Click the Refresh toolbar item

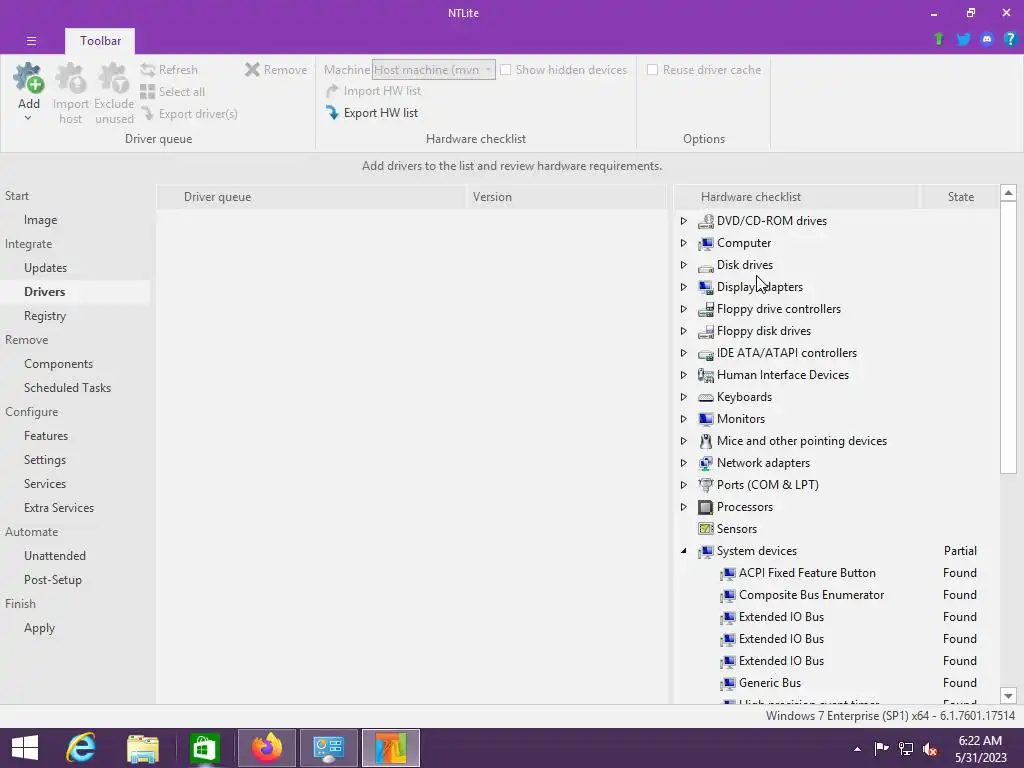coord(169,69)
